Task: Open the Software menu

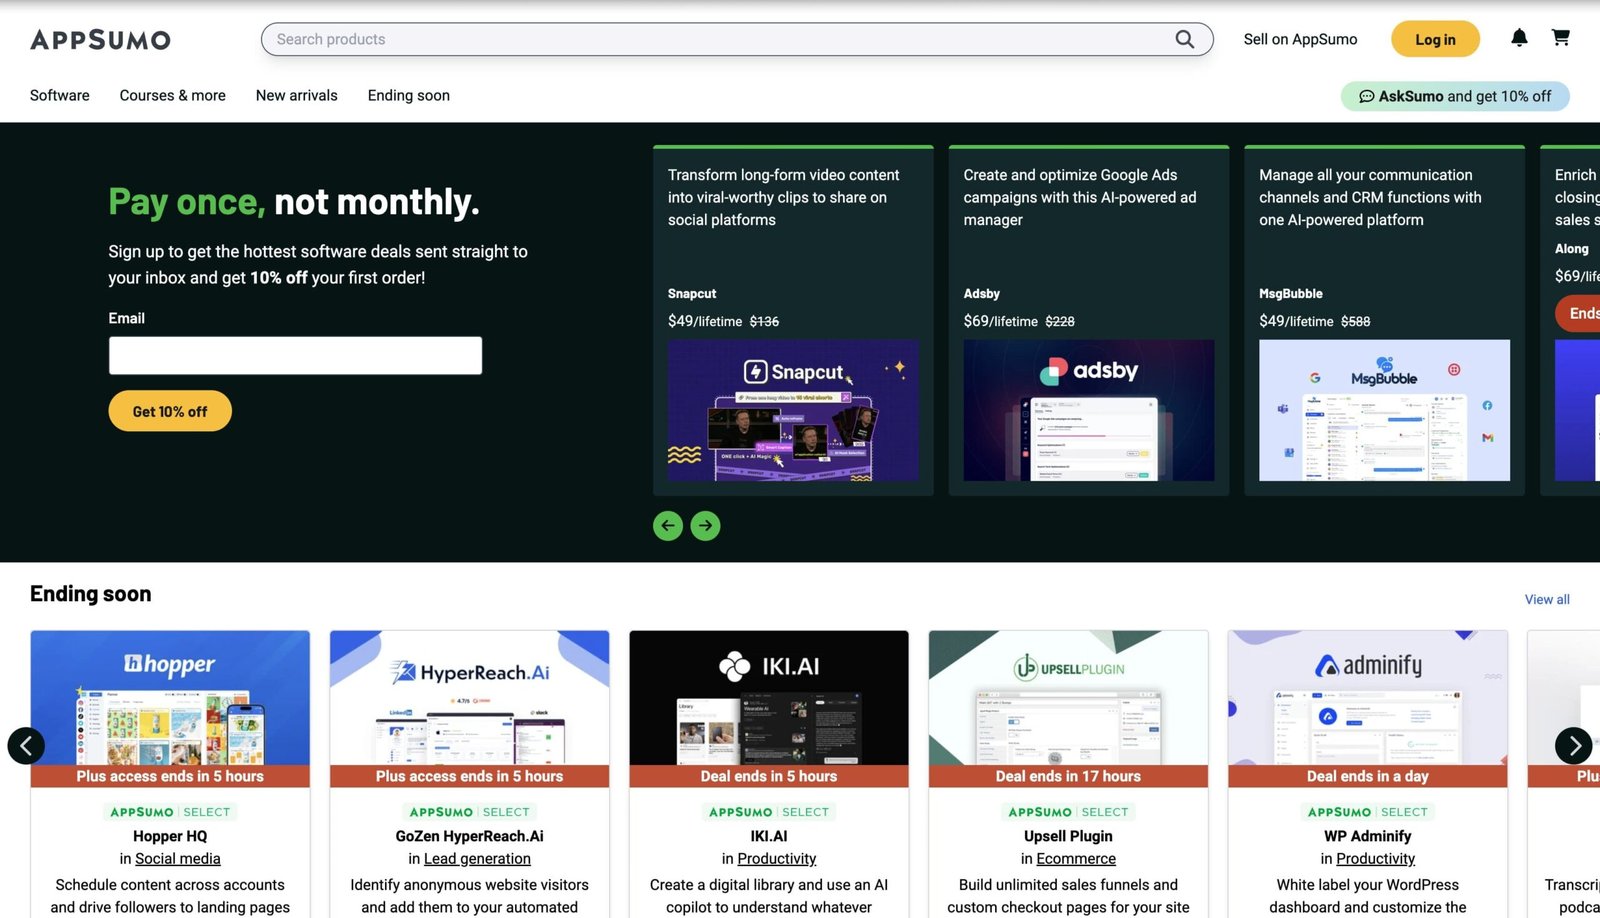Action: (x=60, y=95)
